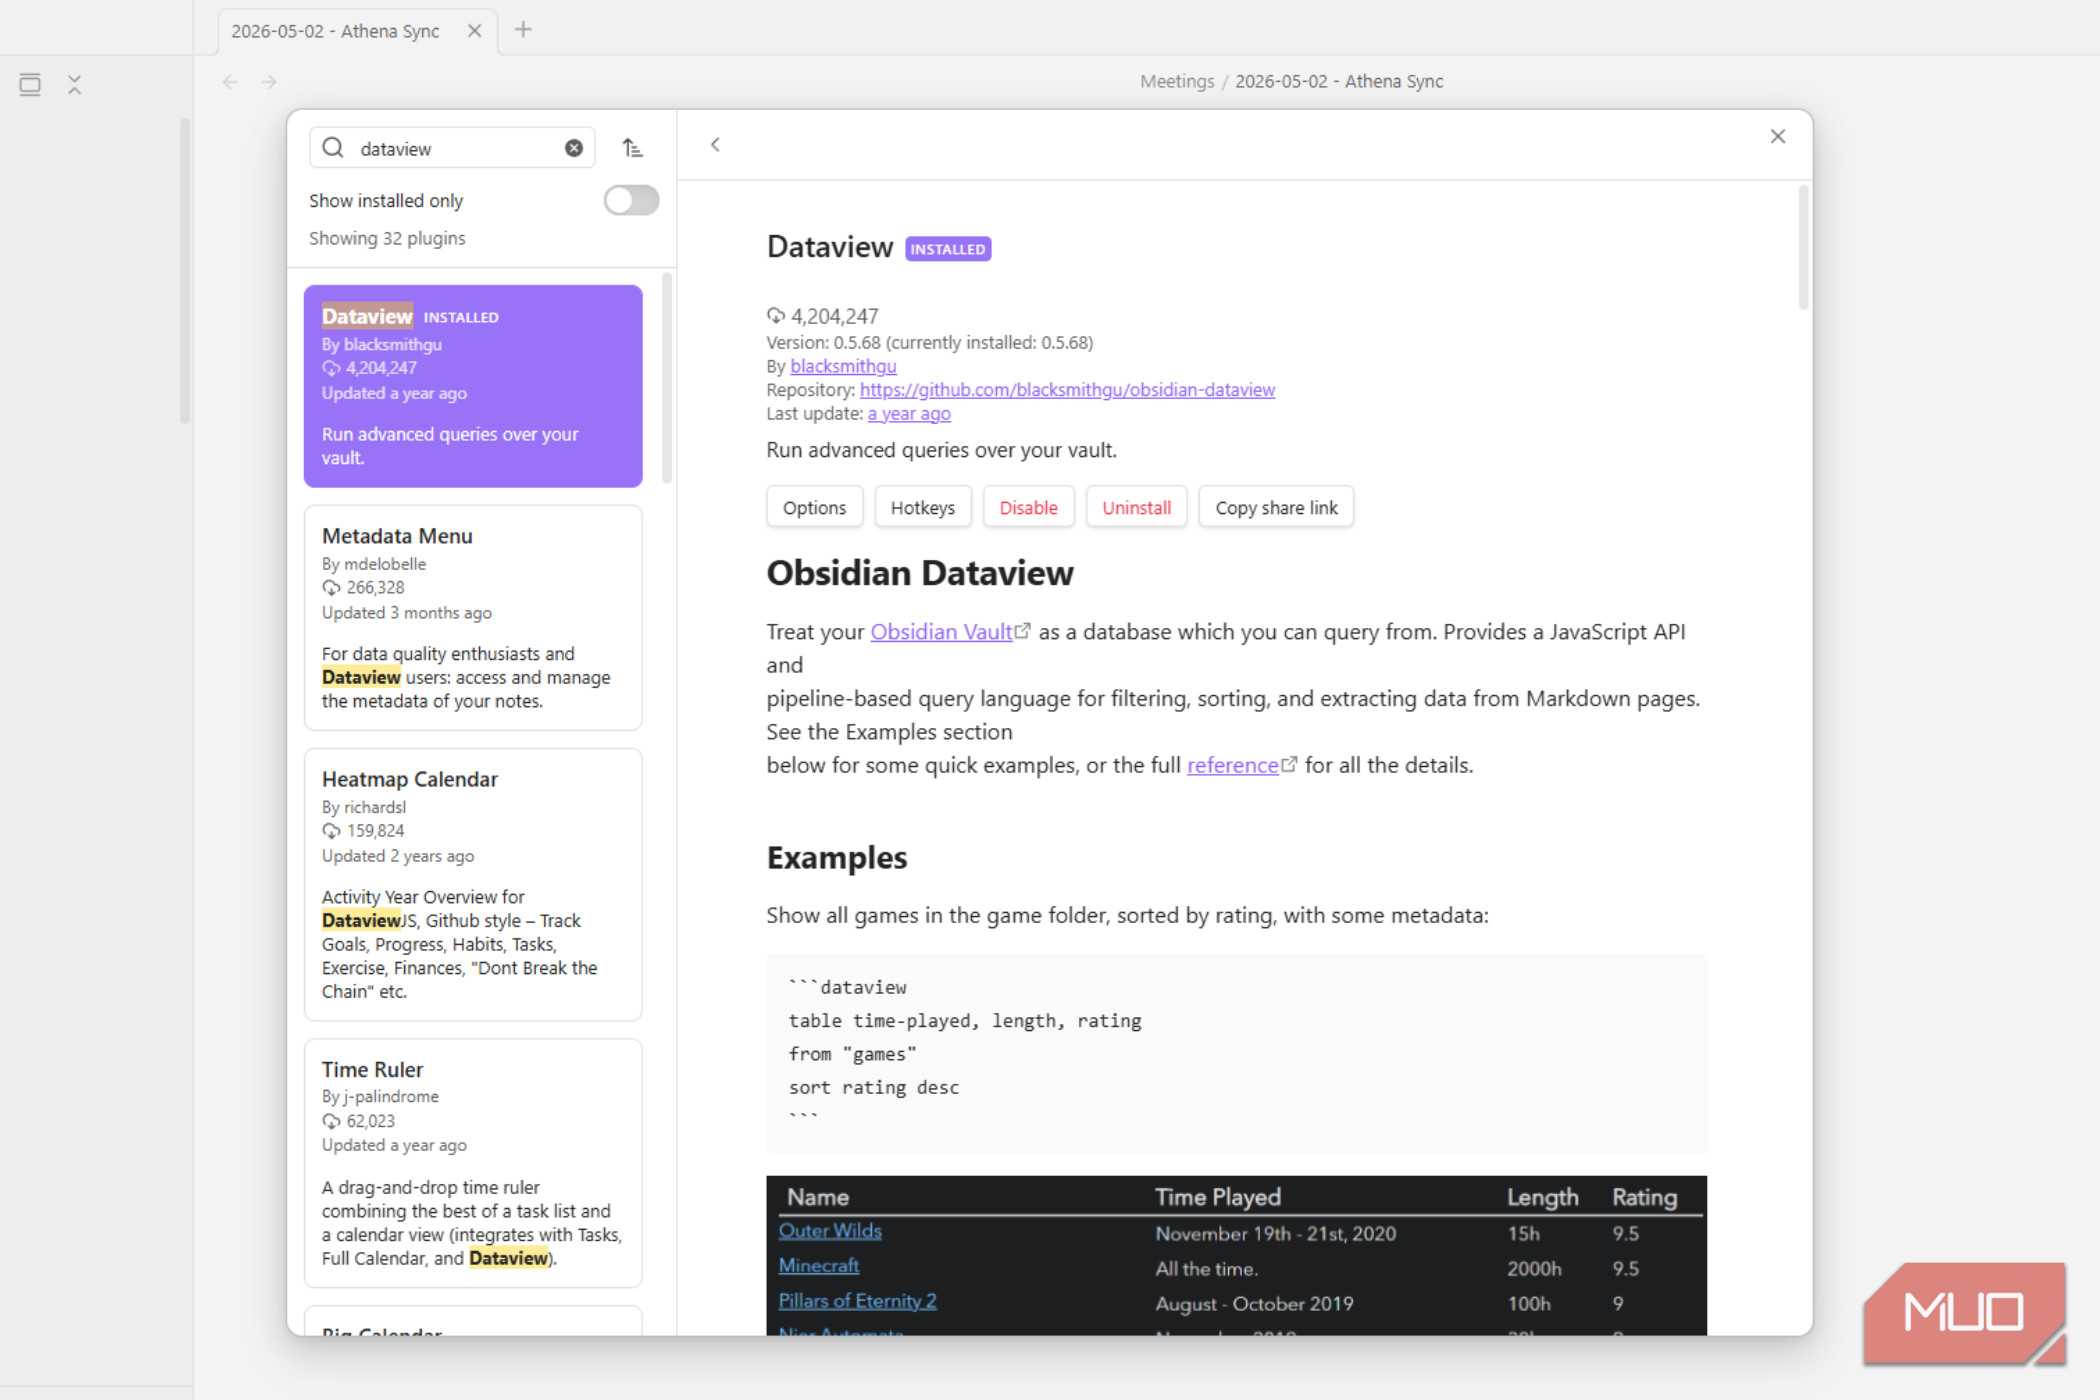Click 'Updated 2 years ago' text
Screen dimensions: 2100x1400
coord(398,856)
